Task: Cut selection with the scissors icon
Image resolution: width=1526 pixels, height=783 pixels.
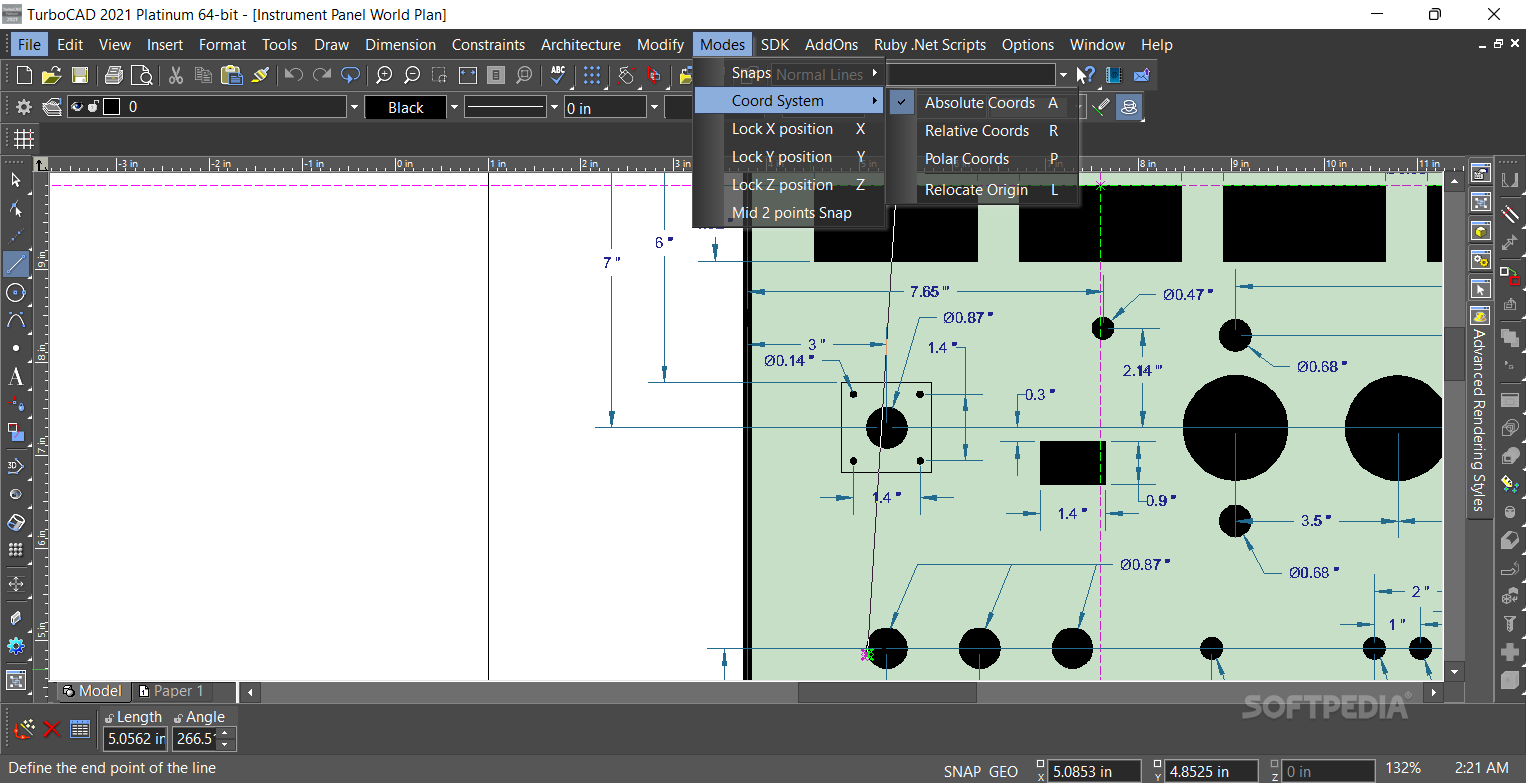Action: point(176,75)
